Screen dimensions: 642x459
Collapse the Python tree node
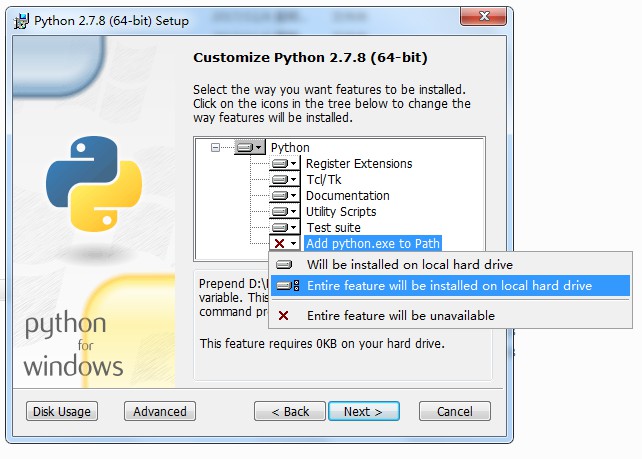coord(215,147)
